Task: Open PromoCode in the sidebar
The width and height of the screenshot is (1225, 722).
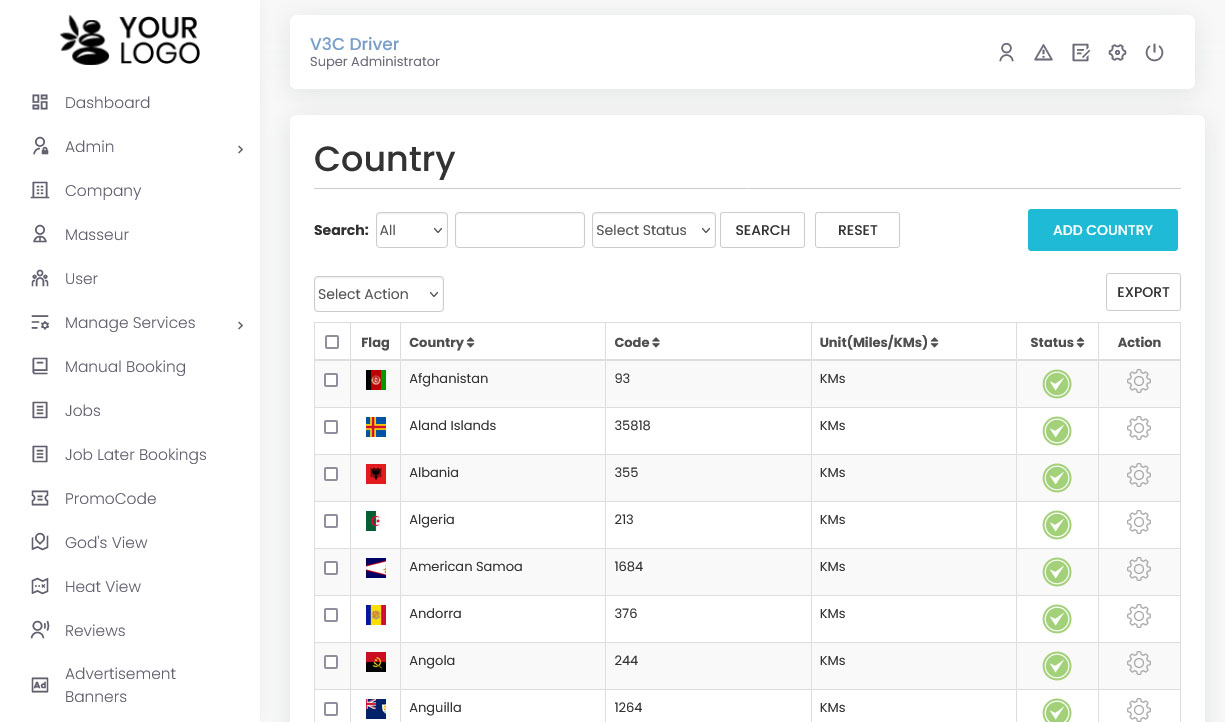Action: 111,498
